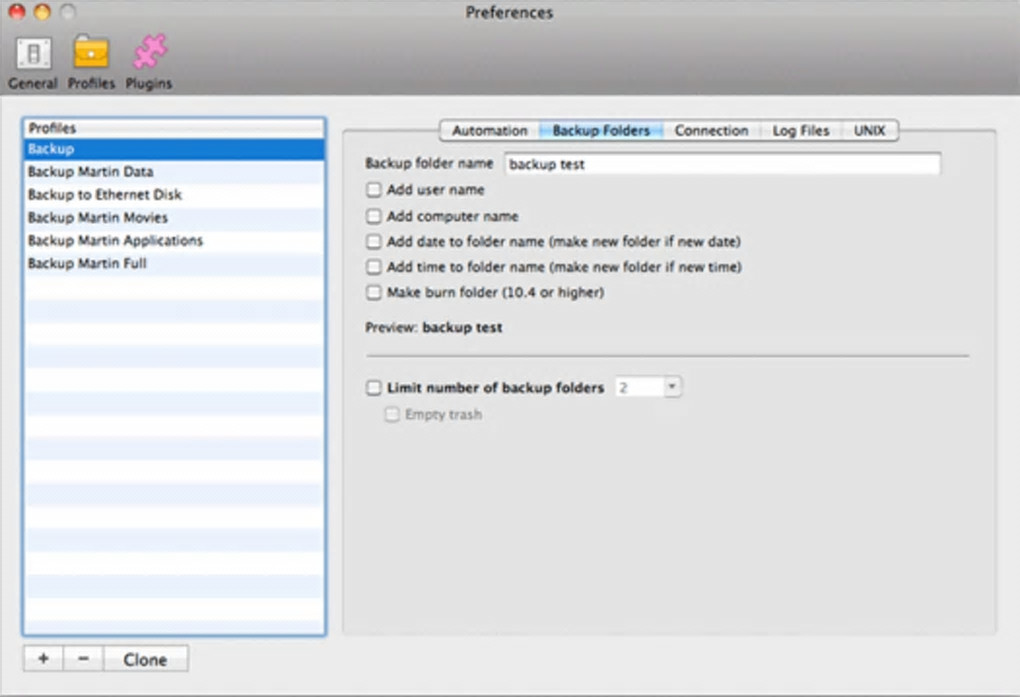Click the Backup folder name field
1020x697 pixels.
[722, 164]
